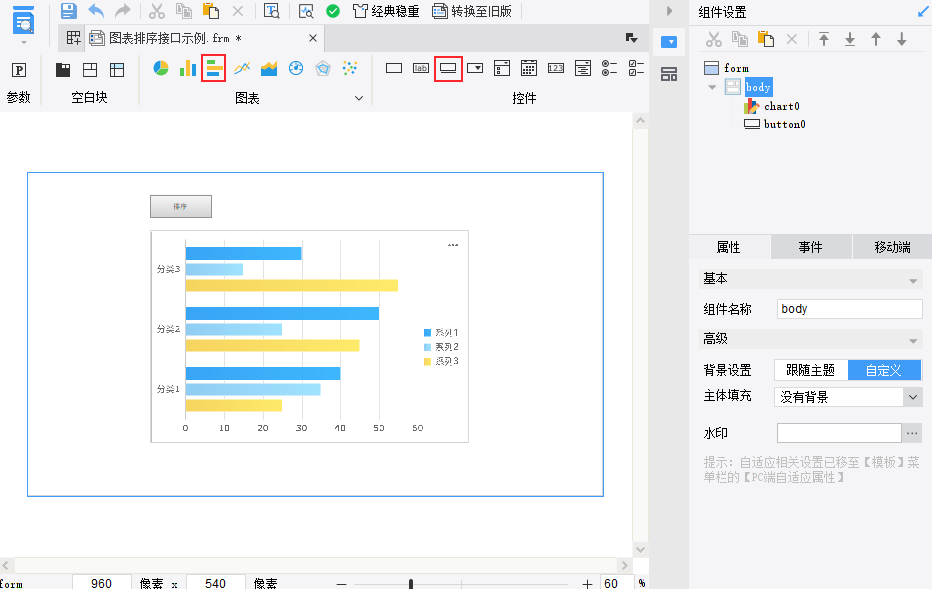Select the button widget icon

pyautogui.click(x=448, y=68)
